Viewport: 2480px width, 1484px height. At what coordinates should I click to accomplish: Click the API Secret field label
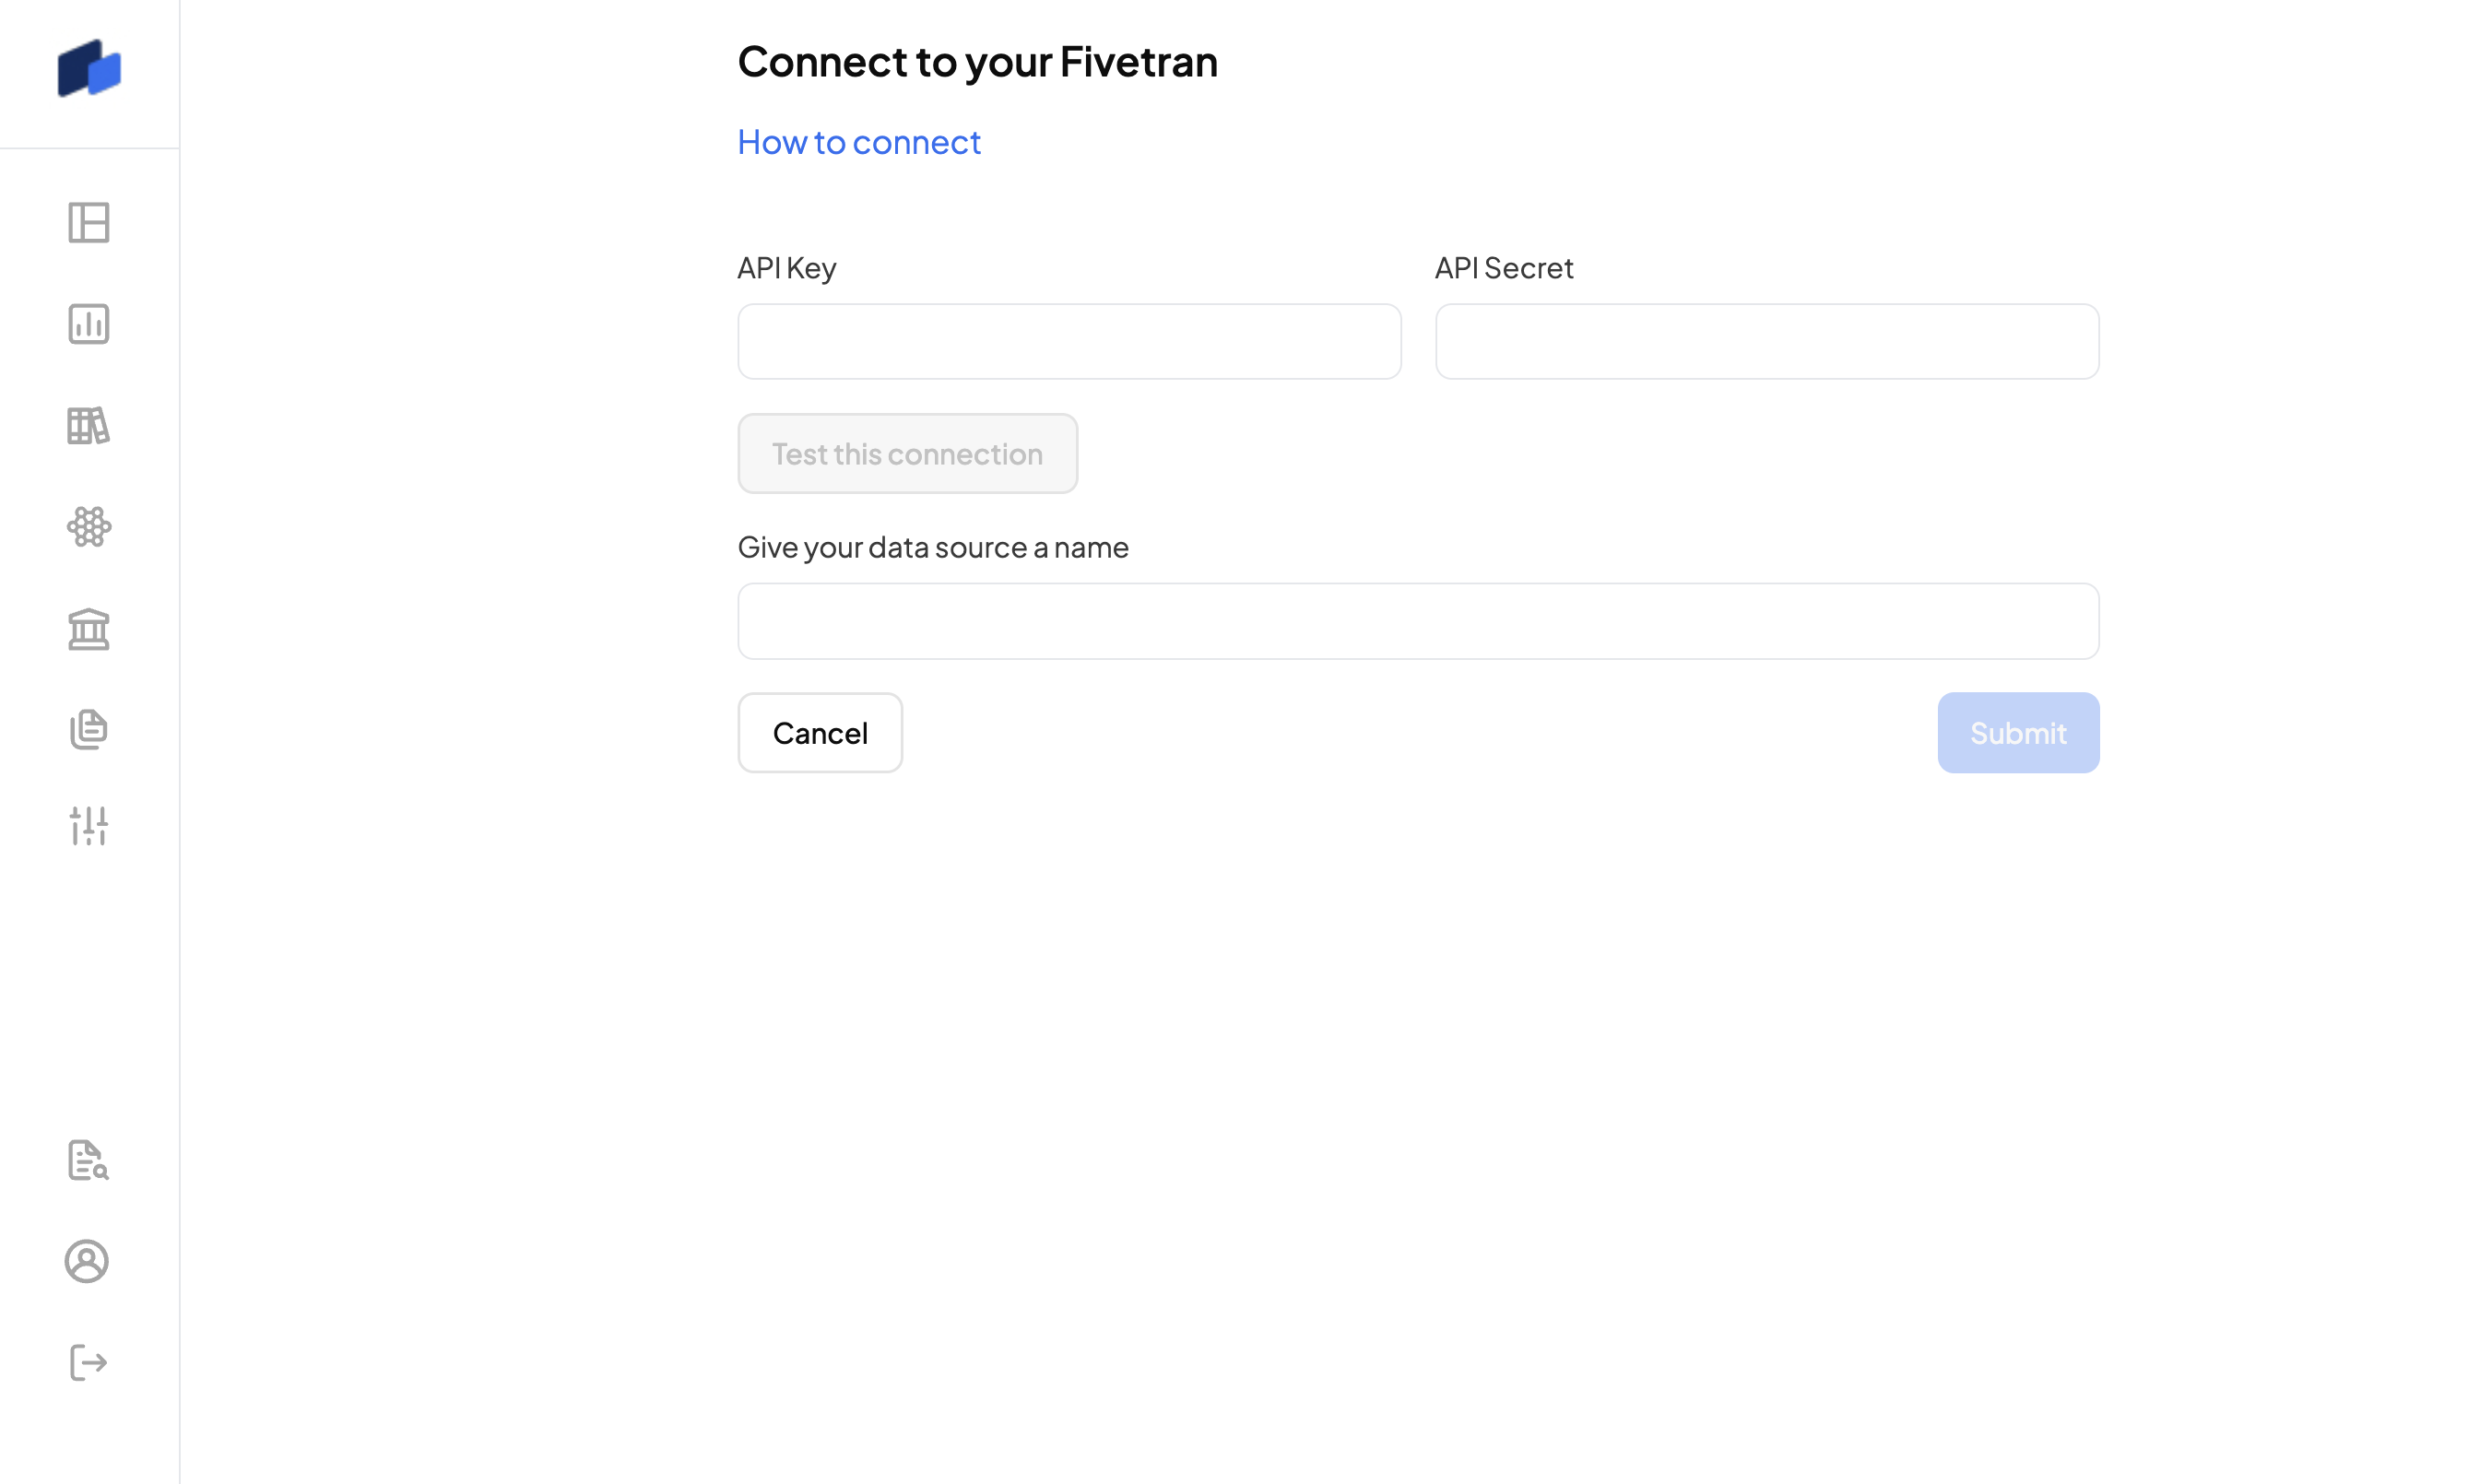pyautogui.click(x=1504, y=268)
